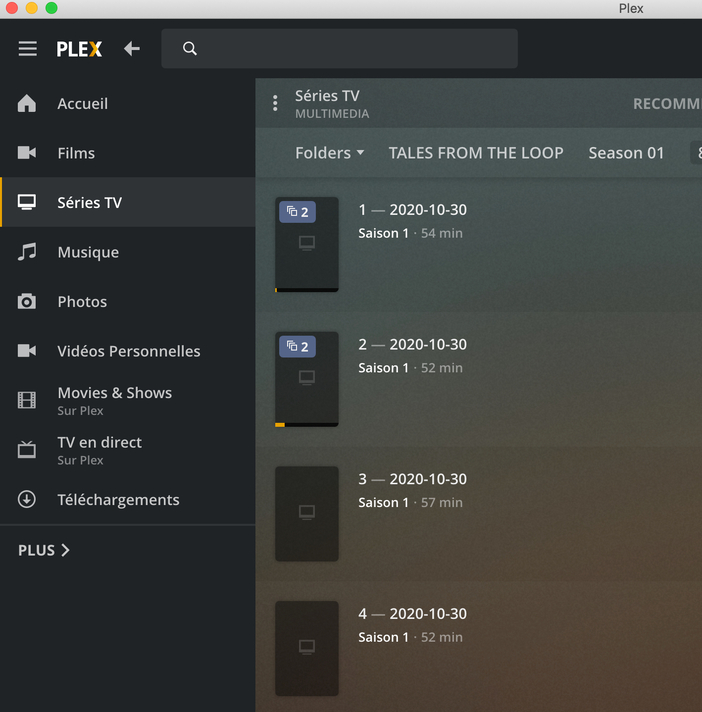Open Séries TV library options dots

coord(275,103)
